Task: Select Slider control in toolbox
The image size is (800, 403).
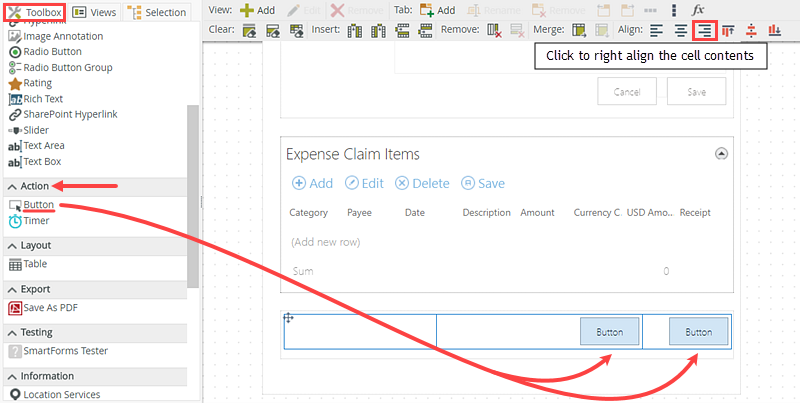Action: click(x=29, y=130)
